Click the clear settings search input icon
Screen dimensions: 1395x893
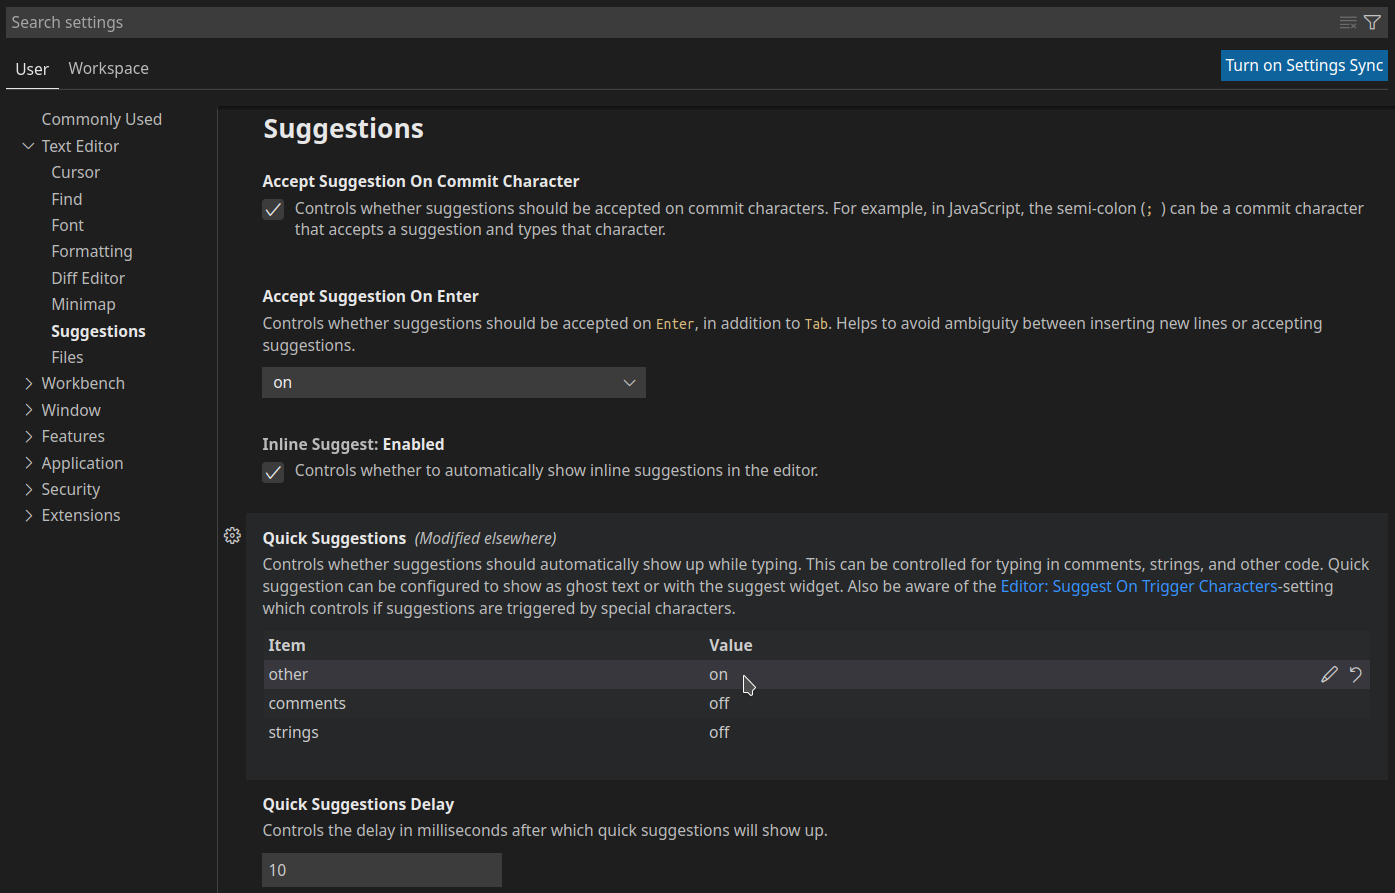coord(1348,22)
